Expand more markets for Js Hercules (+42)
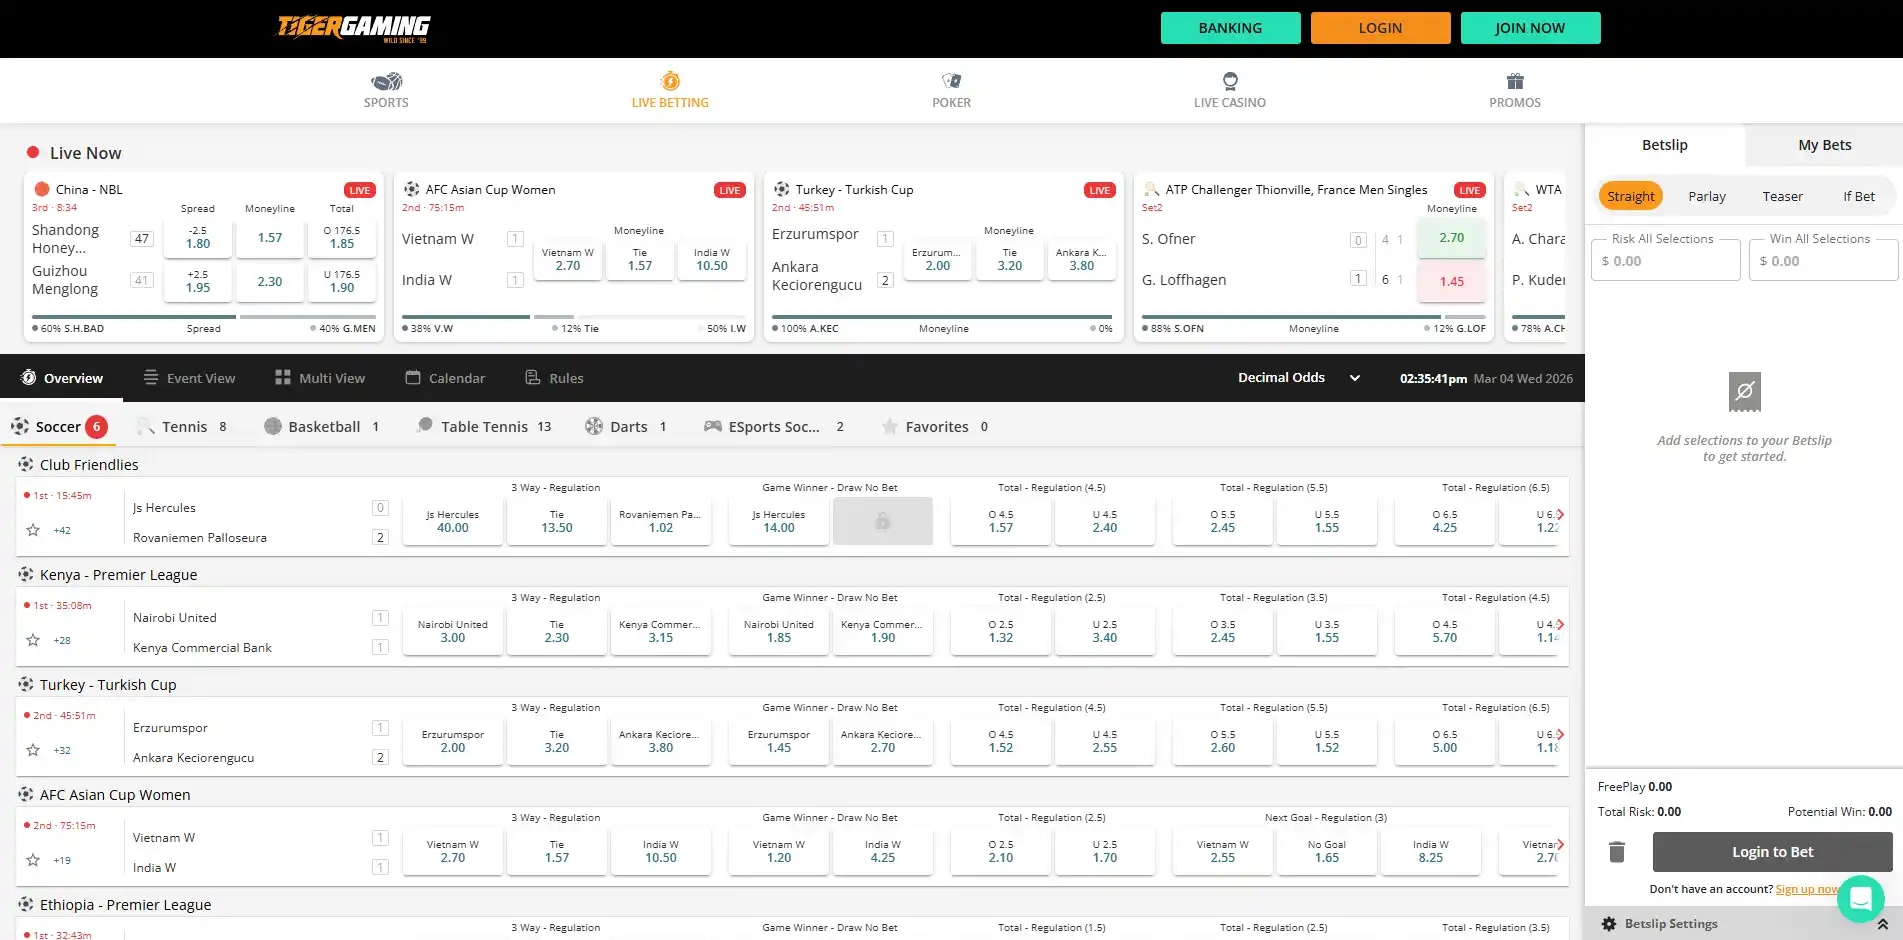 [x=62, y=530]
